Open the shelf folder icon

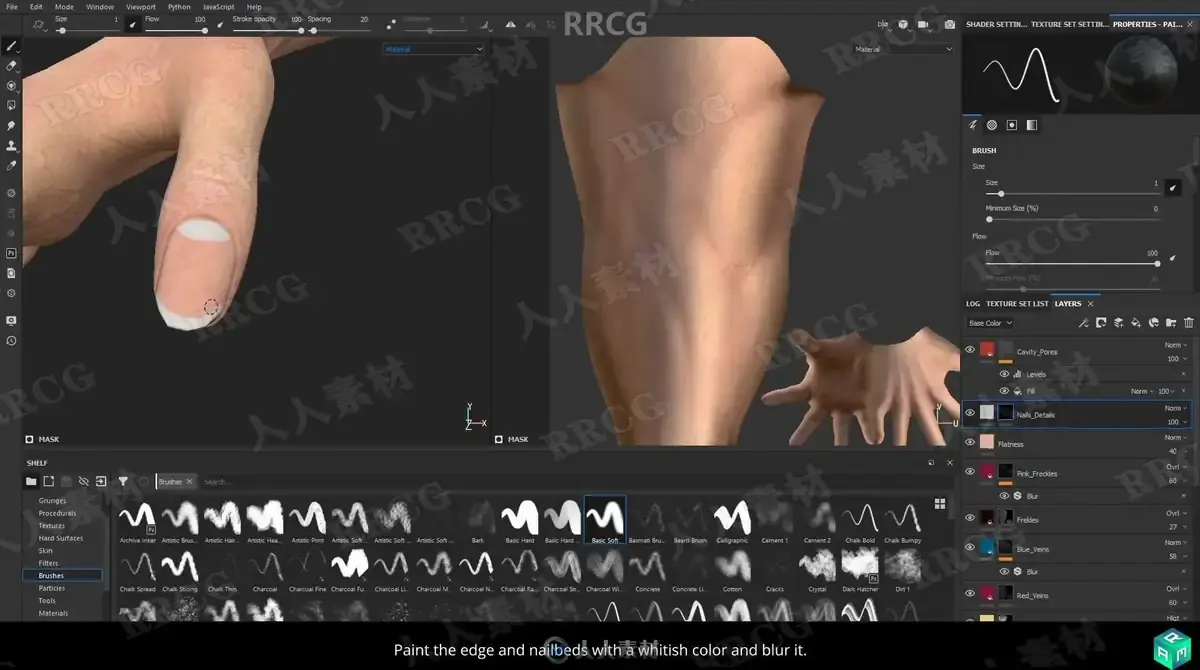coord(31,481)
